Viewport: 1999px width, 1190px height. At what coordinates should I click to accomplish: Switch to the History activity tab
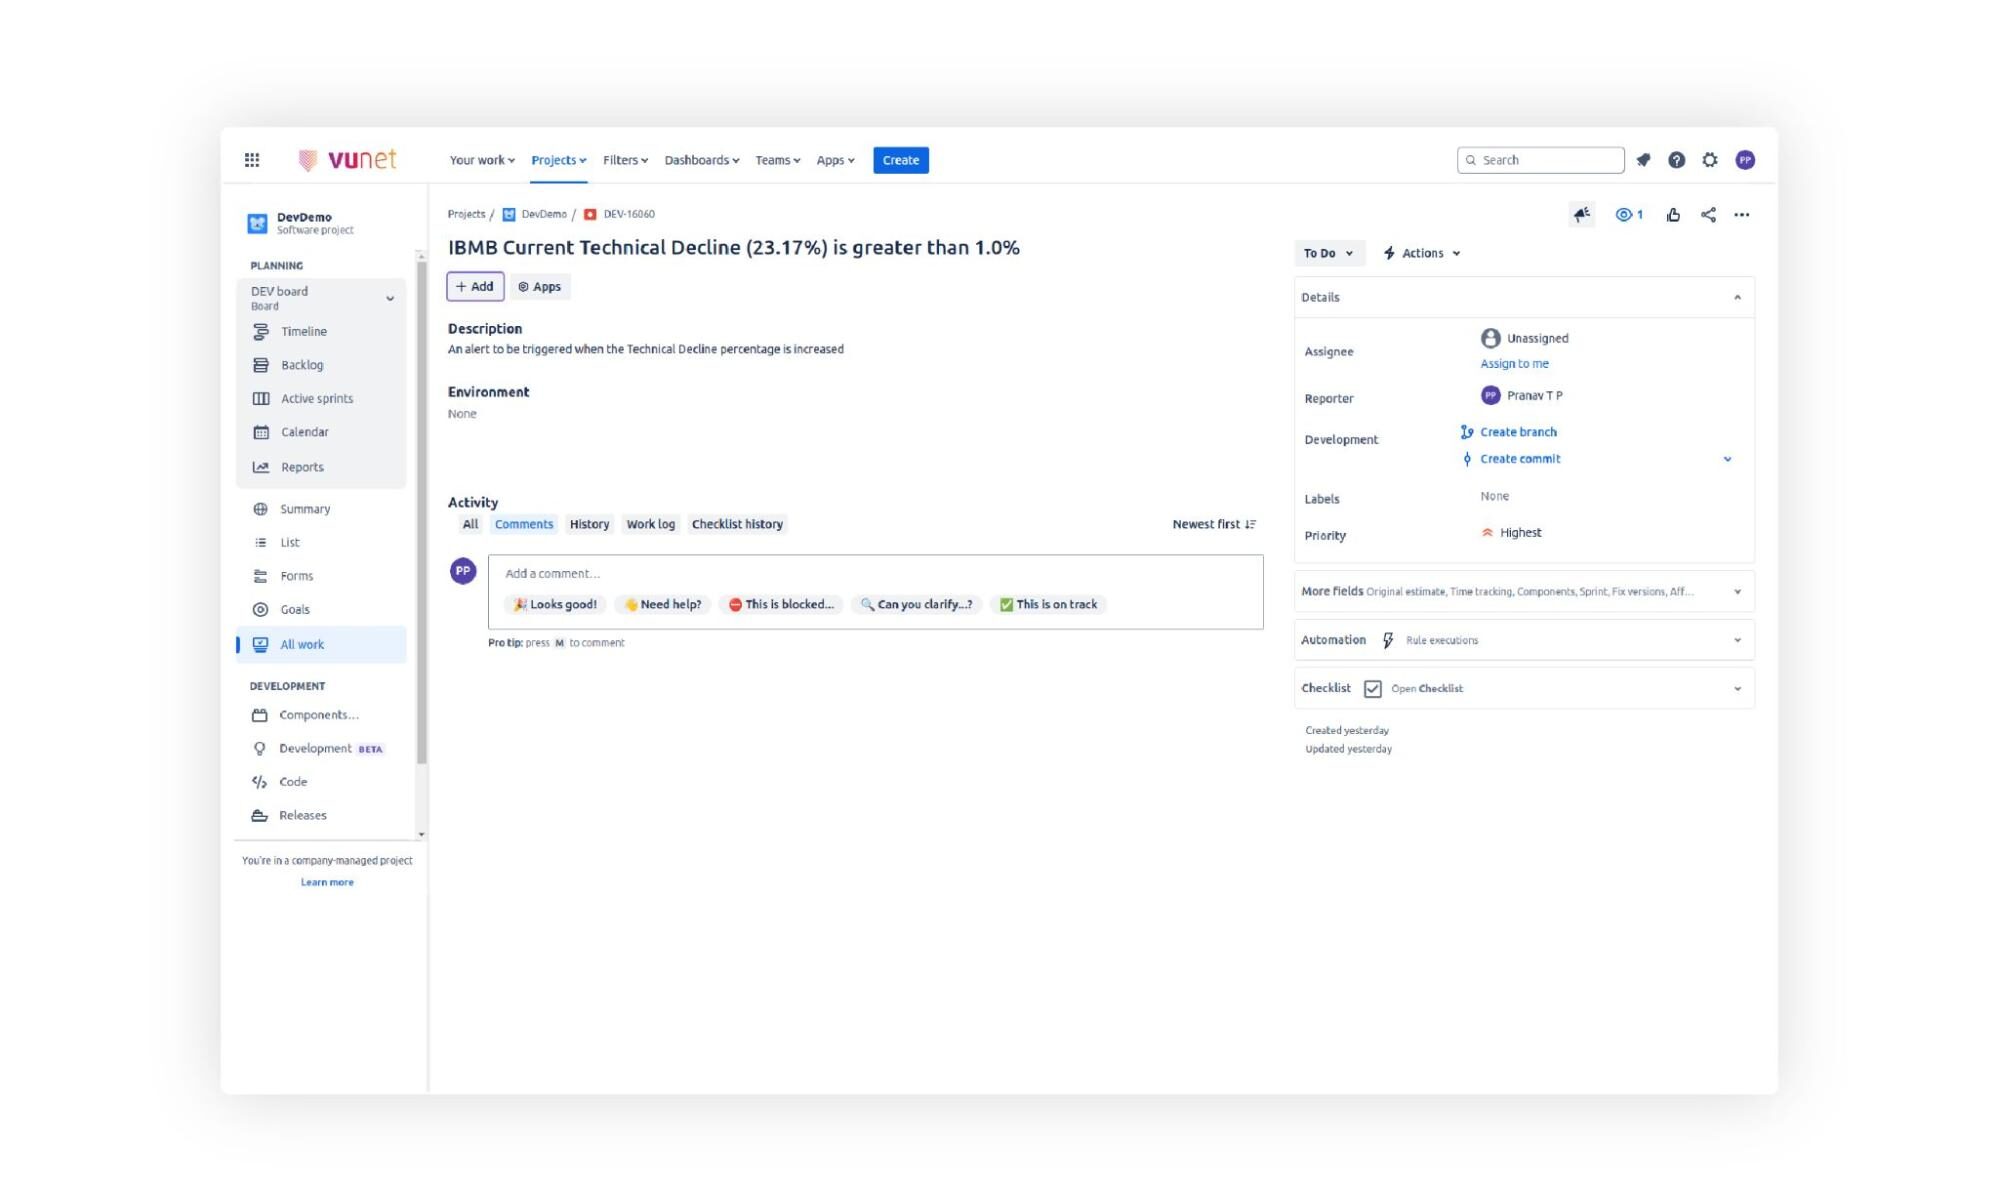pos(589,524)
